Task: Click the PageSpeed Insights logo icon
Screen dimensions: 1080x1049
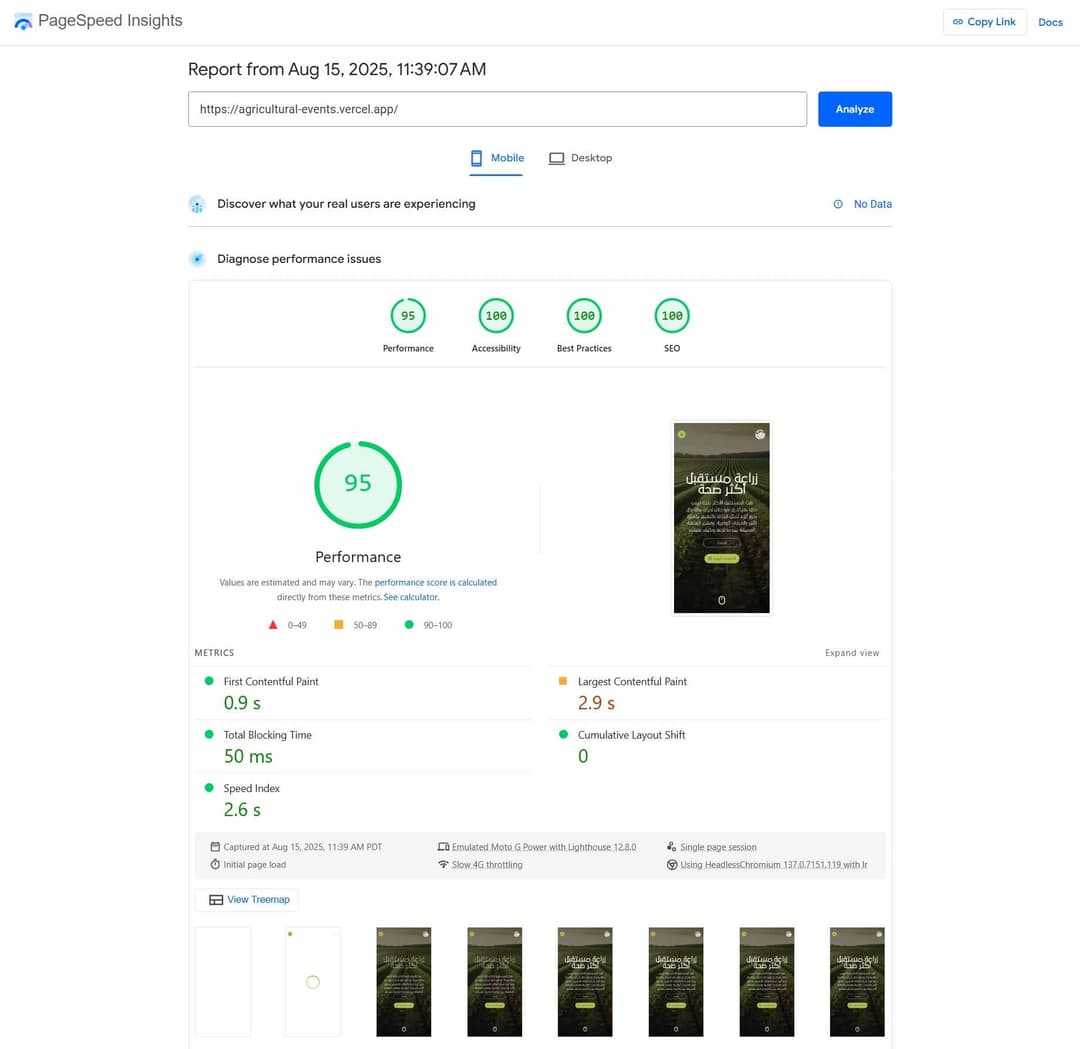Action: click(x=23, y=21)
